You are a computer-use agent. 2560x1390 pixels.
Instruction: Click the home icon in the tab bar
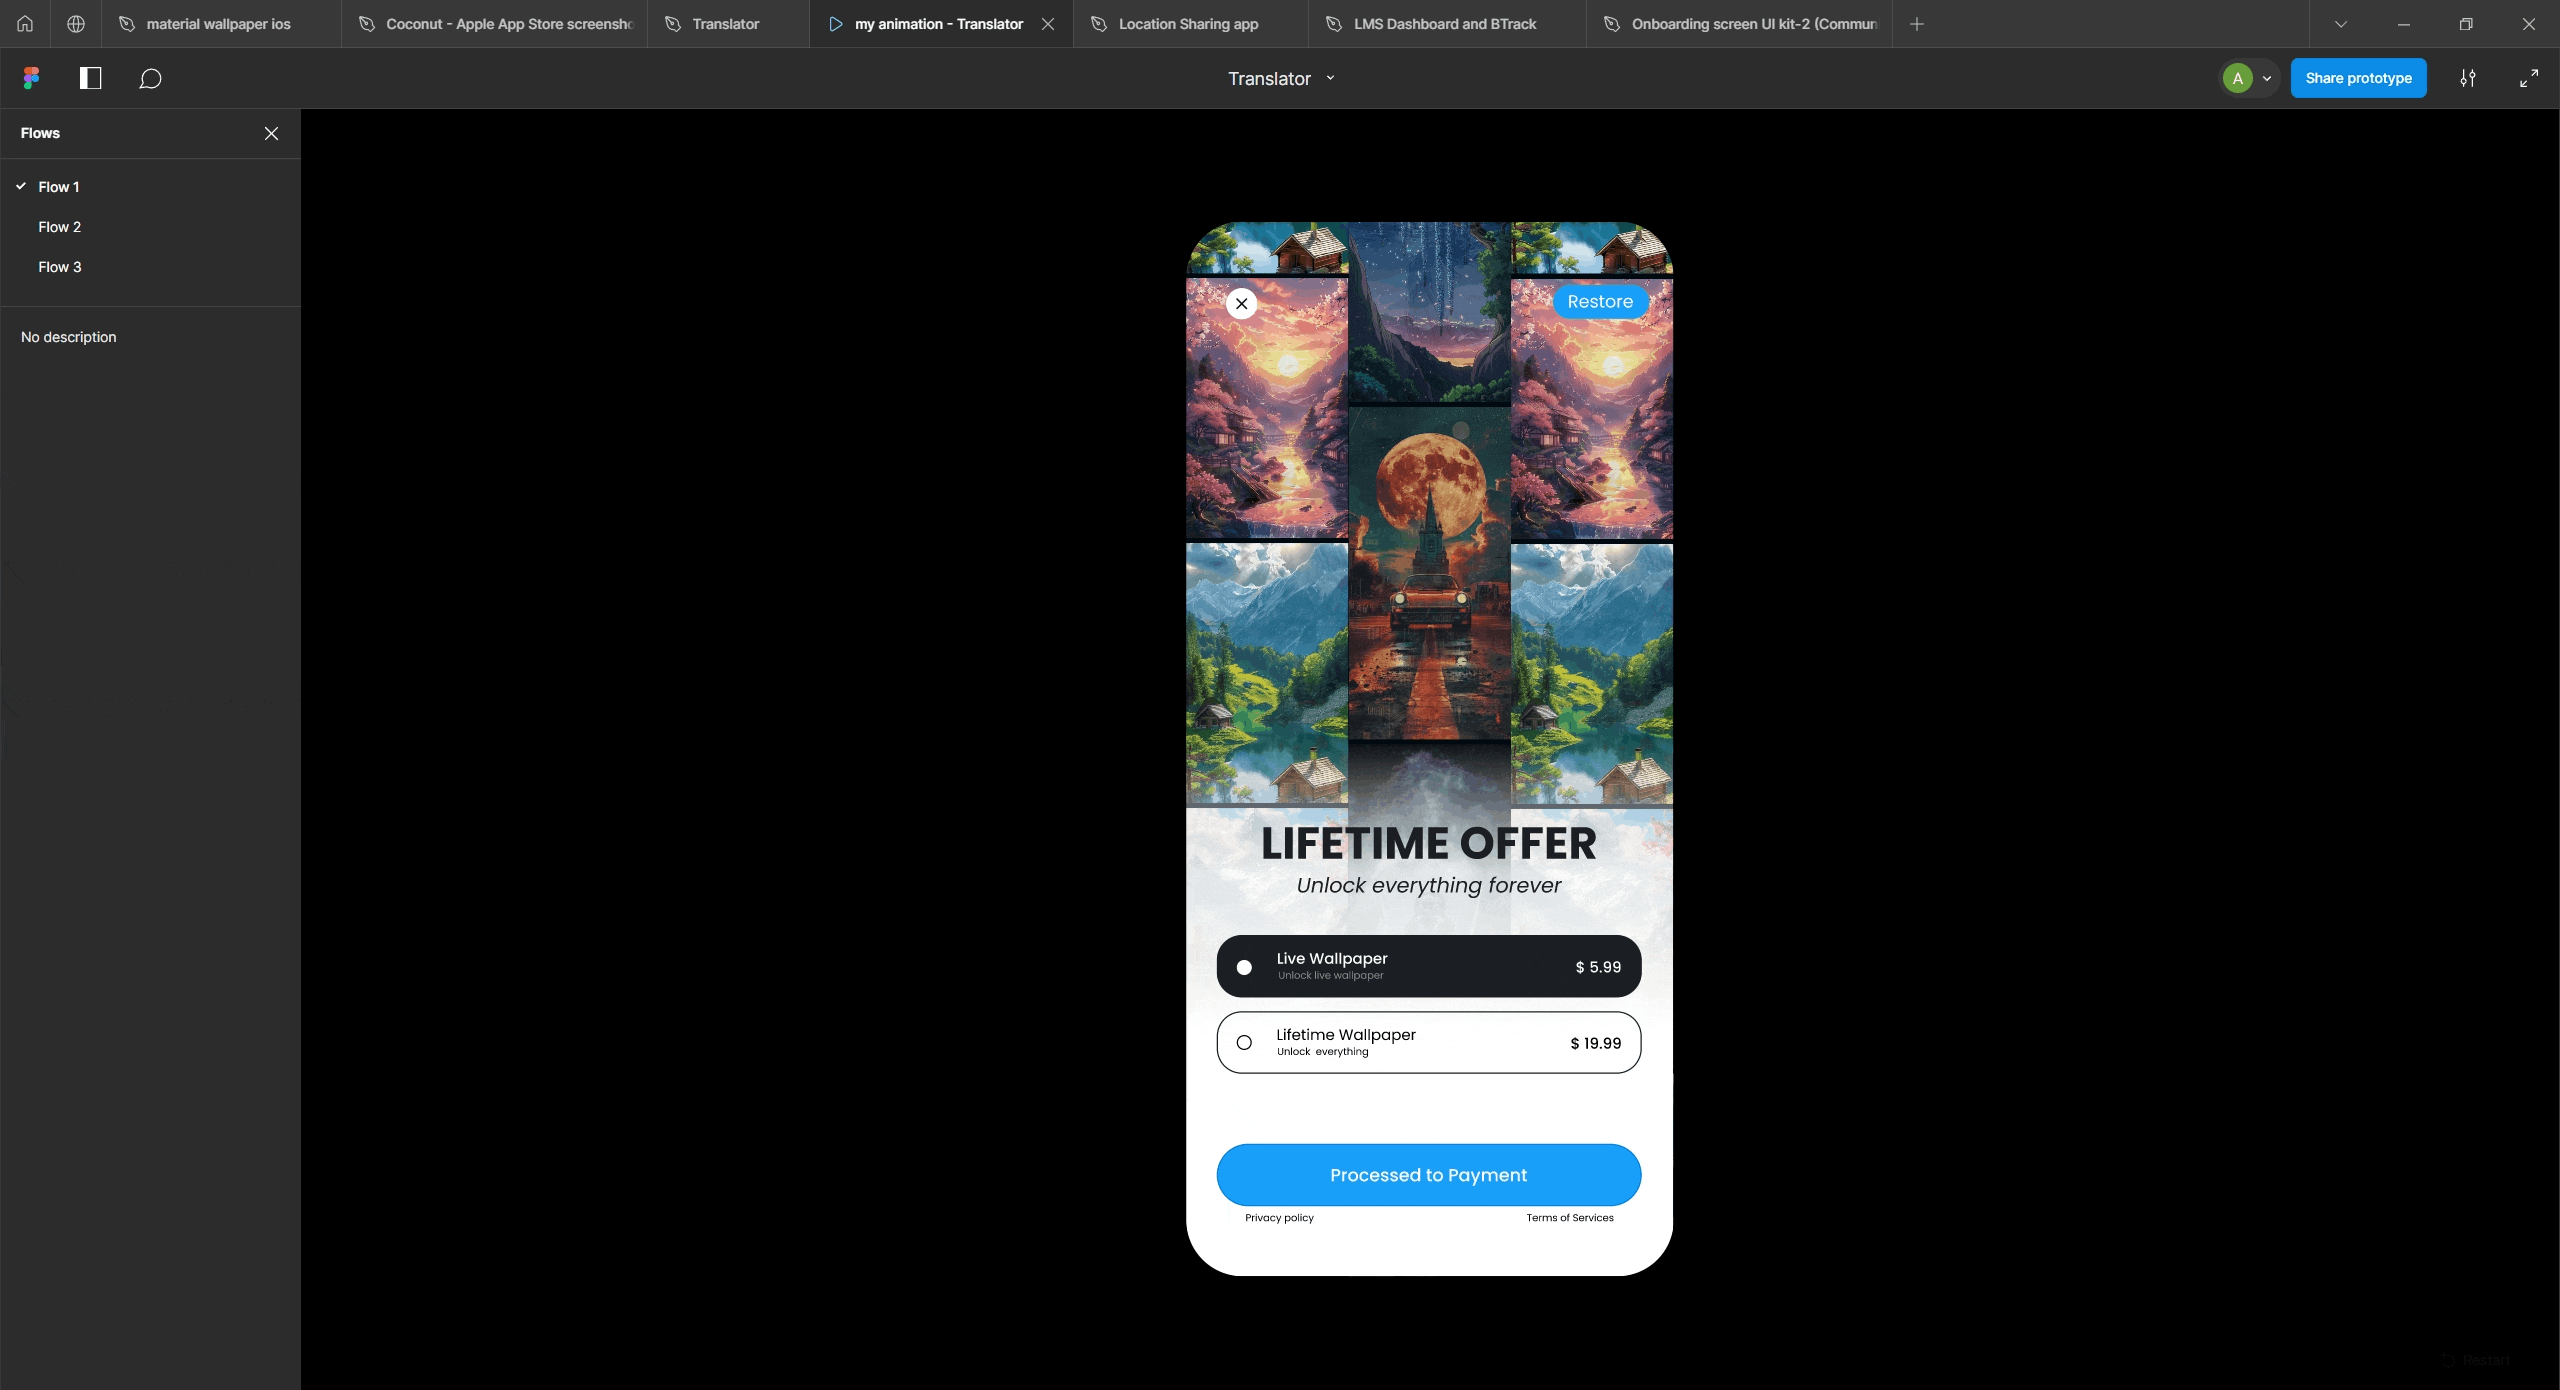(x=25, y=23)
